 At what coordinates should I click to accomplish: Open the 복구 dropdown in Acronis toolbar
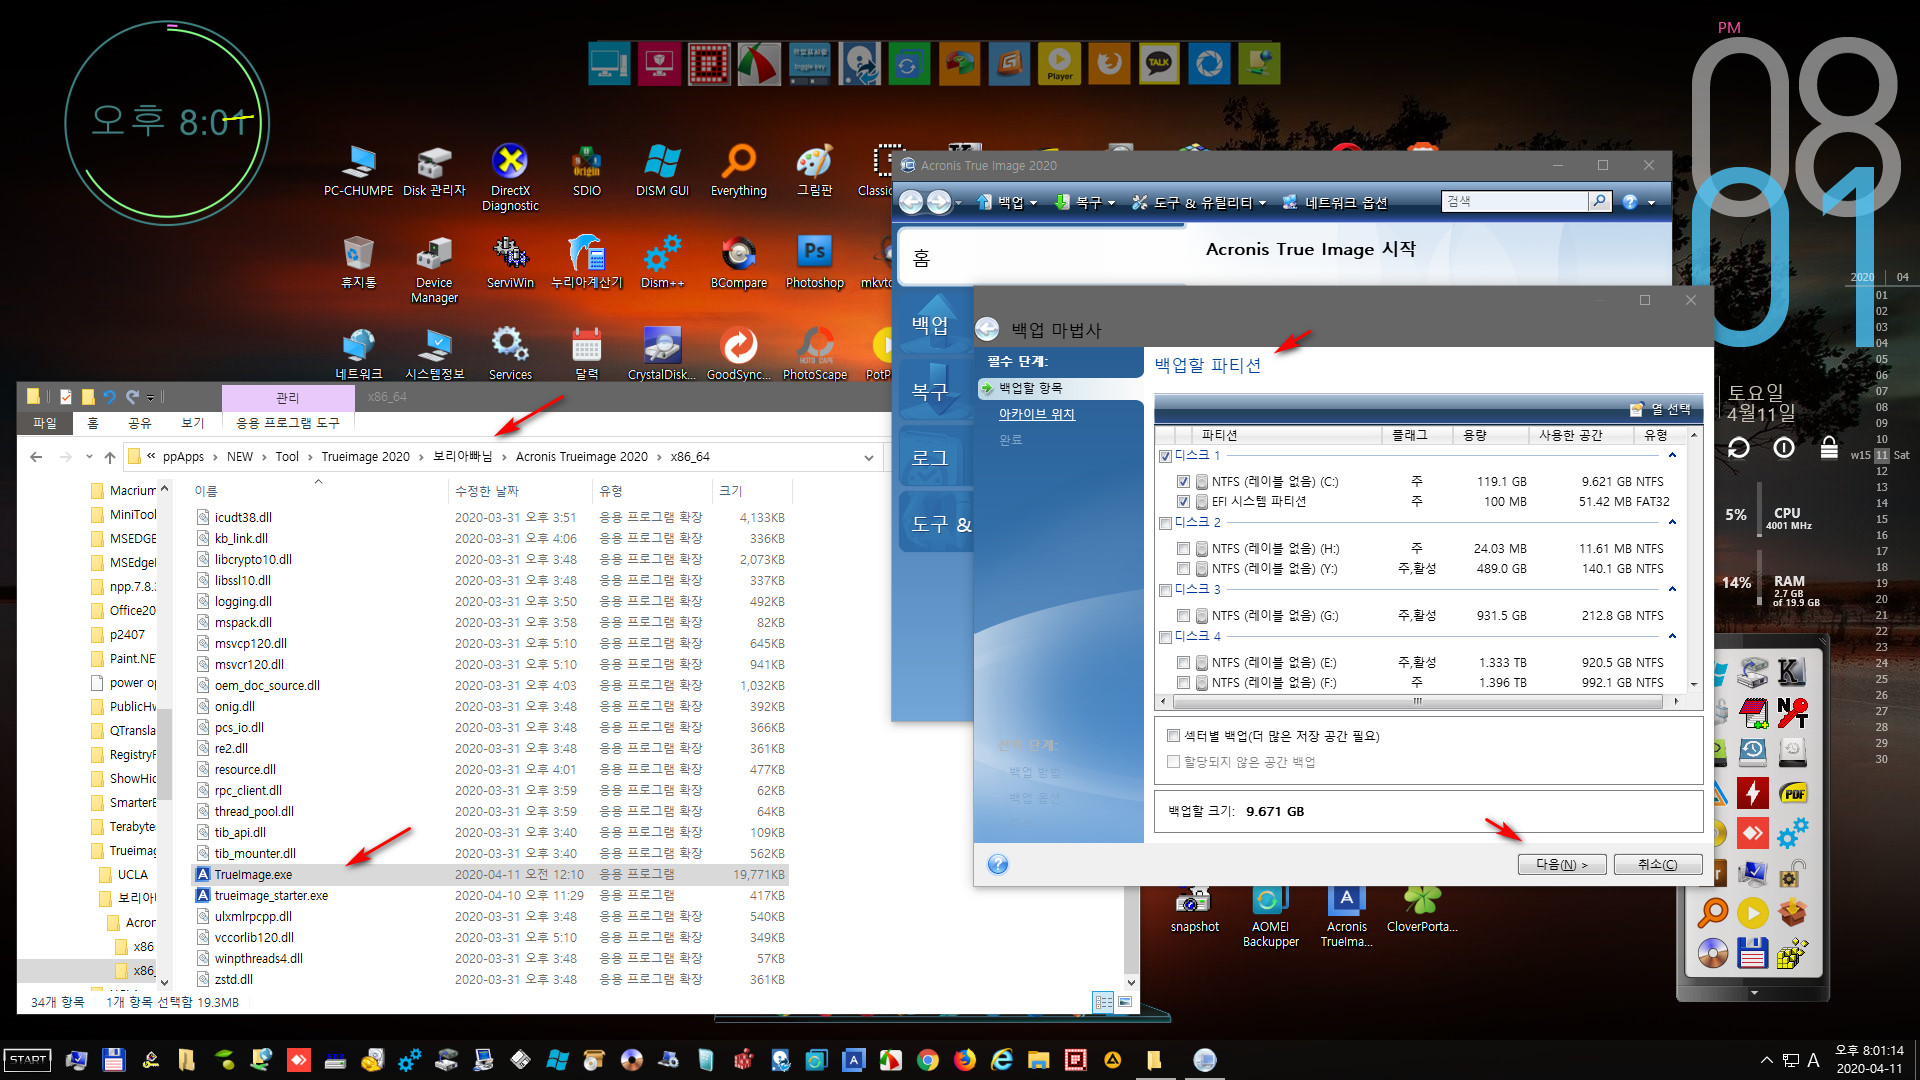click(x=1085, y=202)
